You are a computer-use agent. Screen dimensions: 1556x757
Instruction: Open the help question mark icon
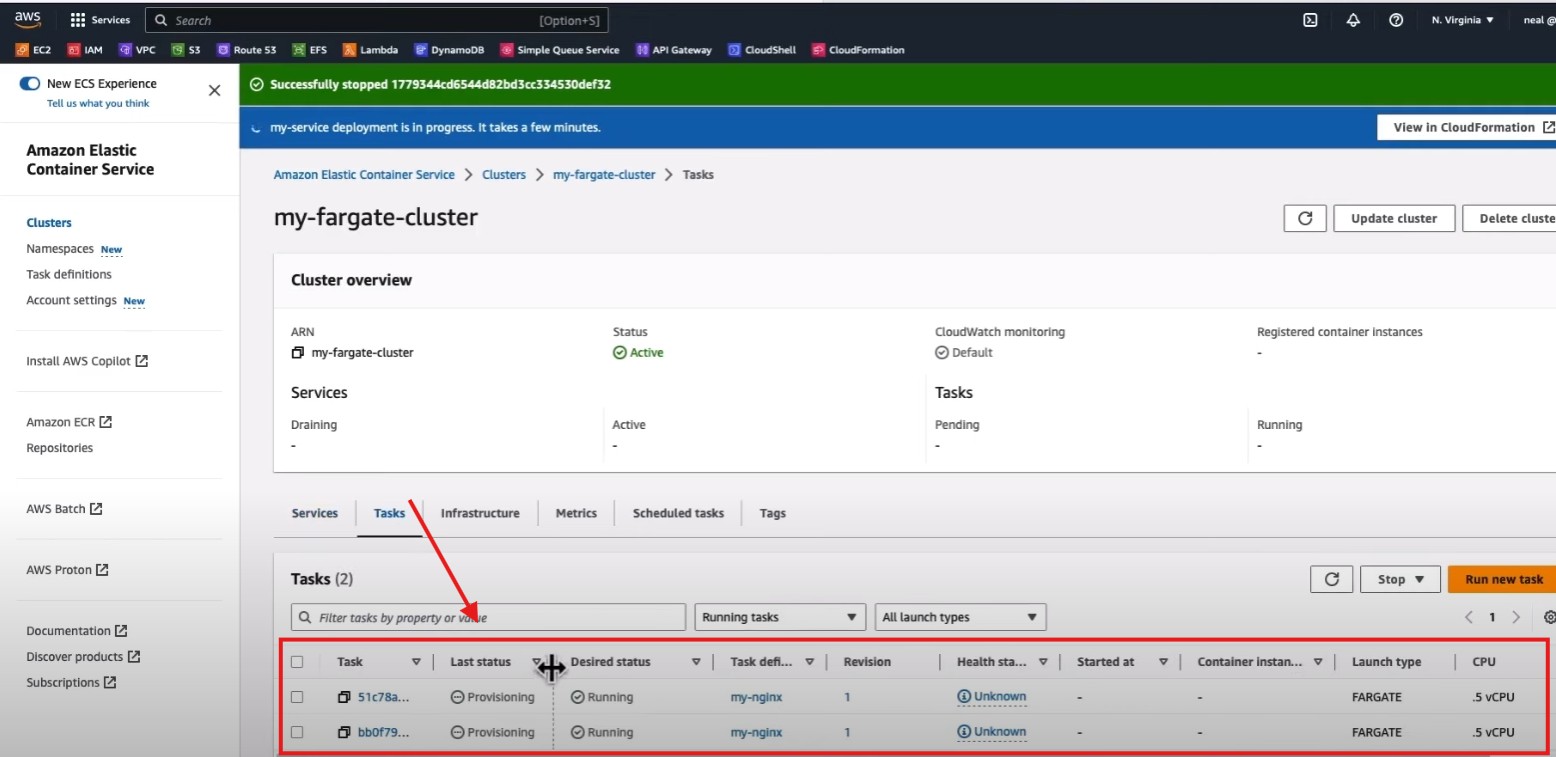[x=1396, y=20]
